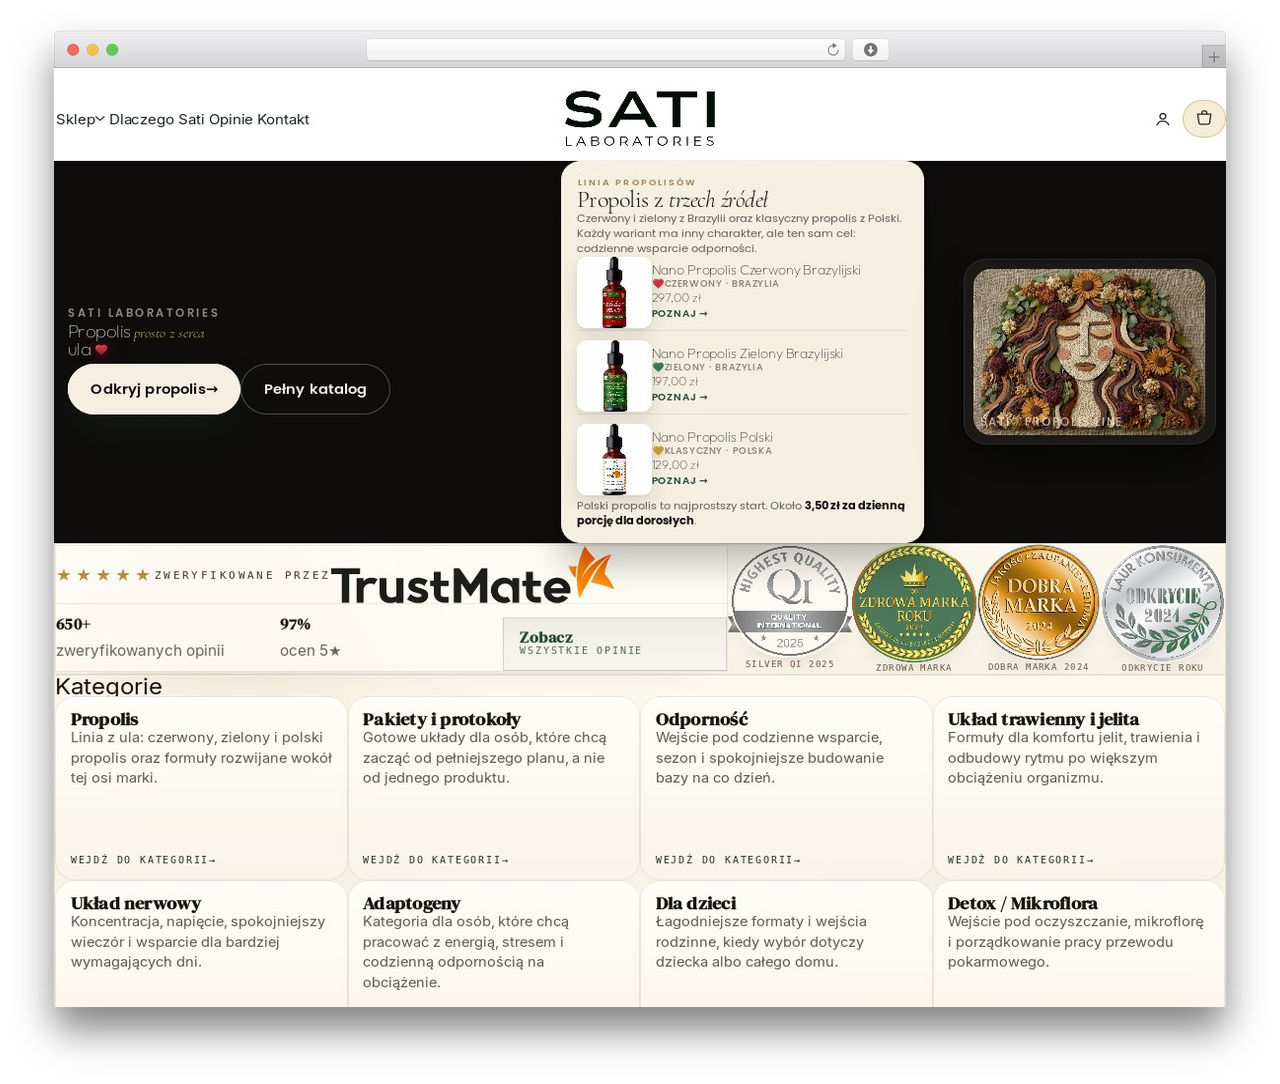Open the user account icon

(1162, 119)
